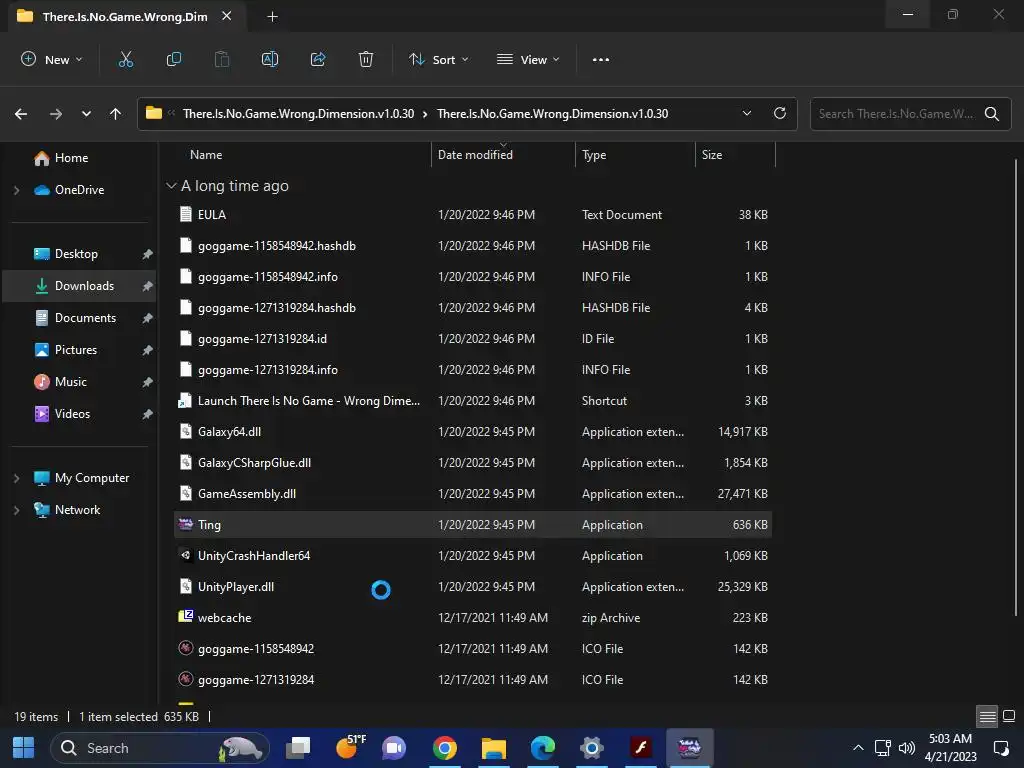
Task: Select the EULA text document
Action: (473, 215)
